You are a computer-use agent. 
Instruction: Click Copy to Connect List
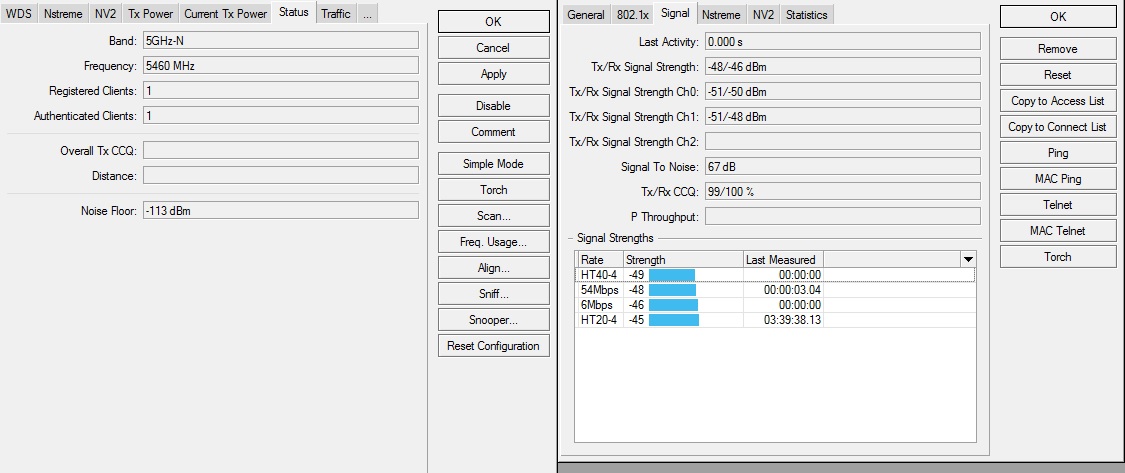point(1058,127)
